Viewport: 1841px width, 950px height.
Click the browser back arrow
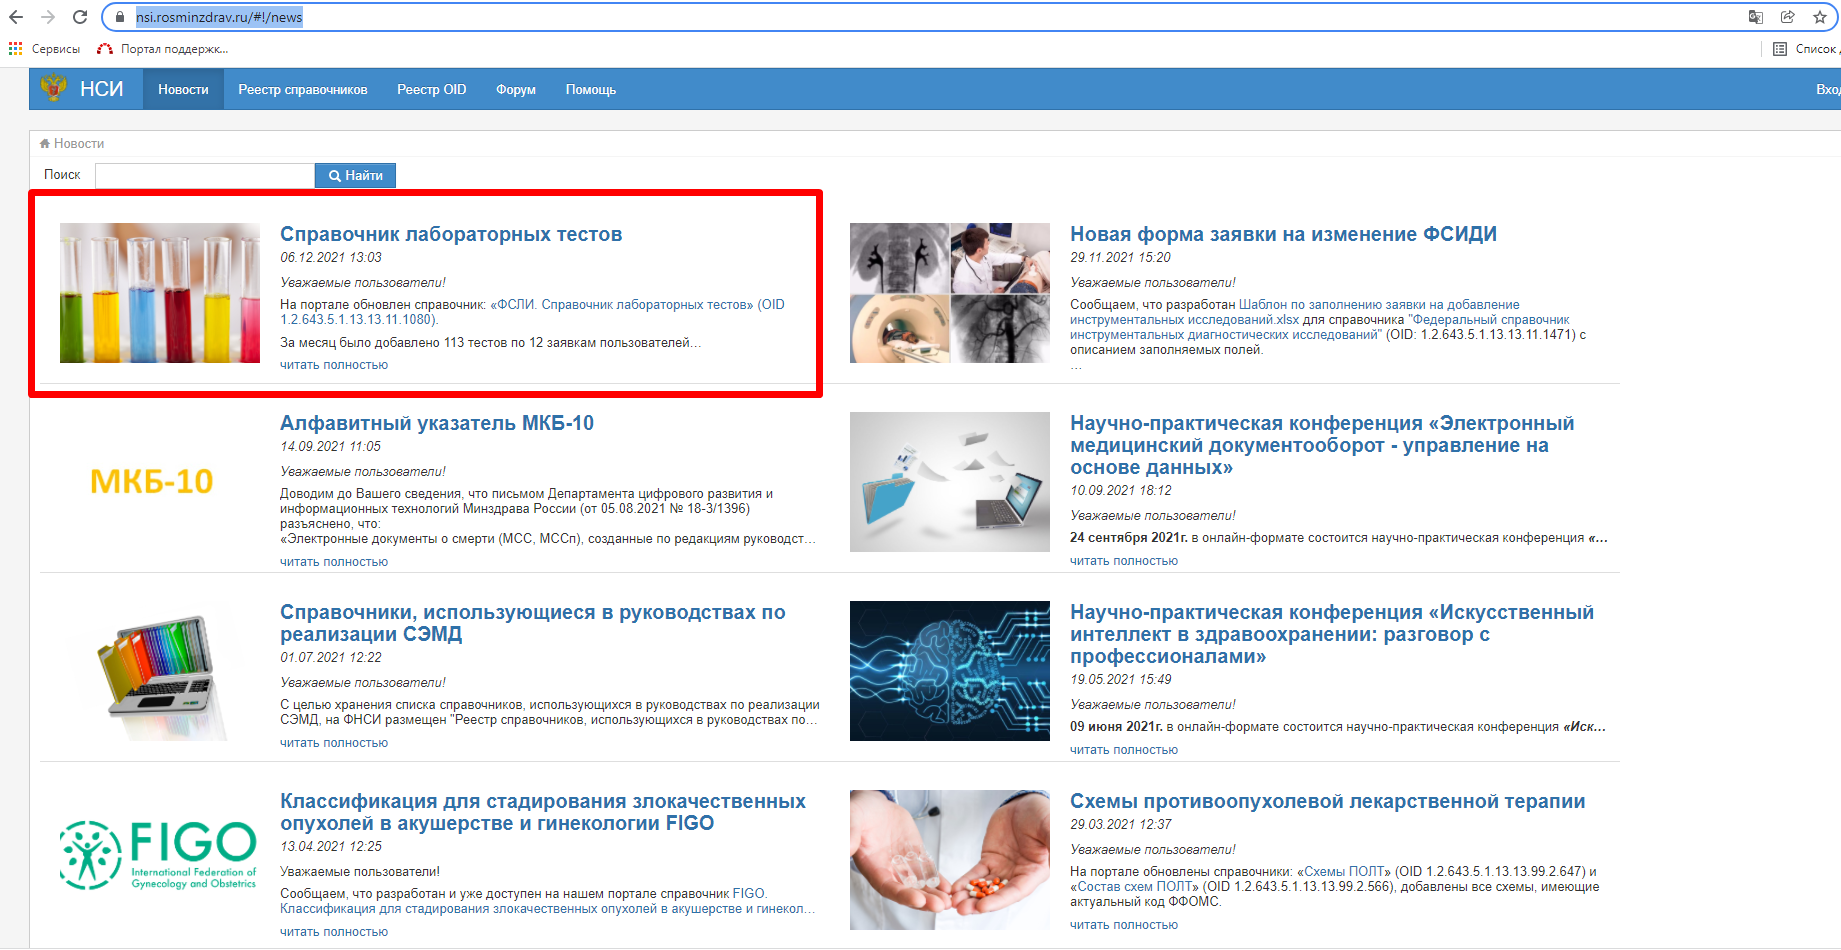[16, 17]
